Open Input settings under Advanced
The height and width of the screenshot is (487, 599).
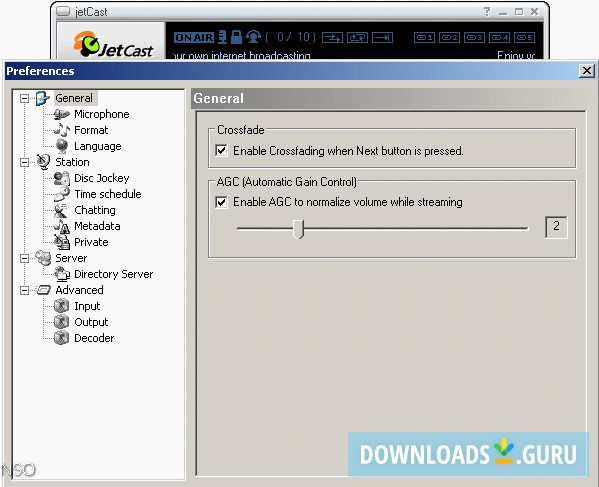87,306
